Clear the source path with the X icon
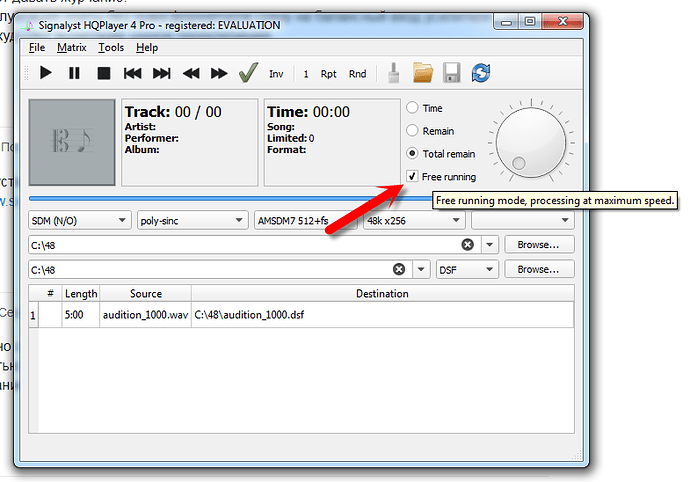Screen dimensions: 690x482 (x=467, y=245)
